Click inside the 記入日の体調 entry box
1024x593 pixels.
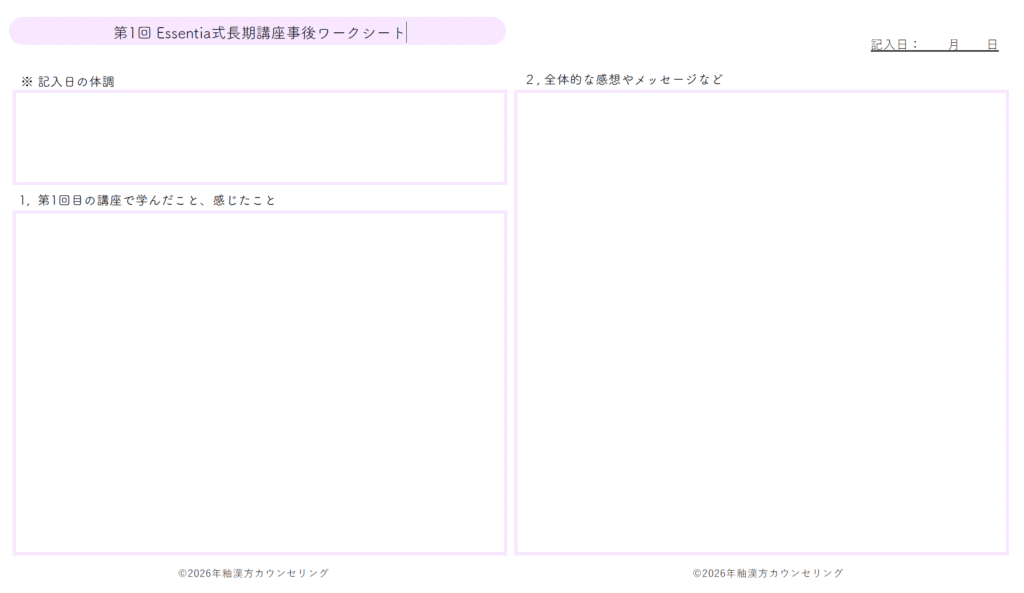click(259, 137)
